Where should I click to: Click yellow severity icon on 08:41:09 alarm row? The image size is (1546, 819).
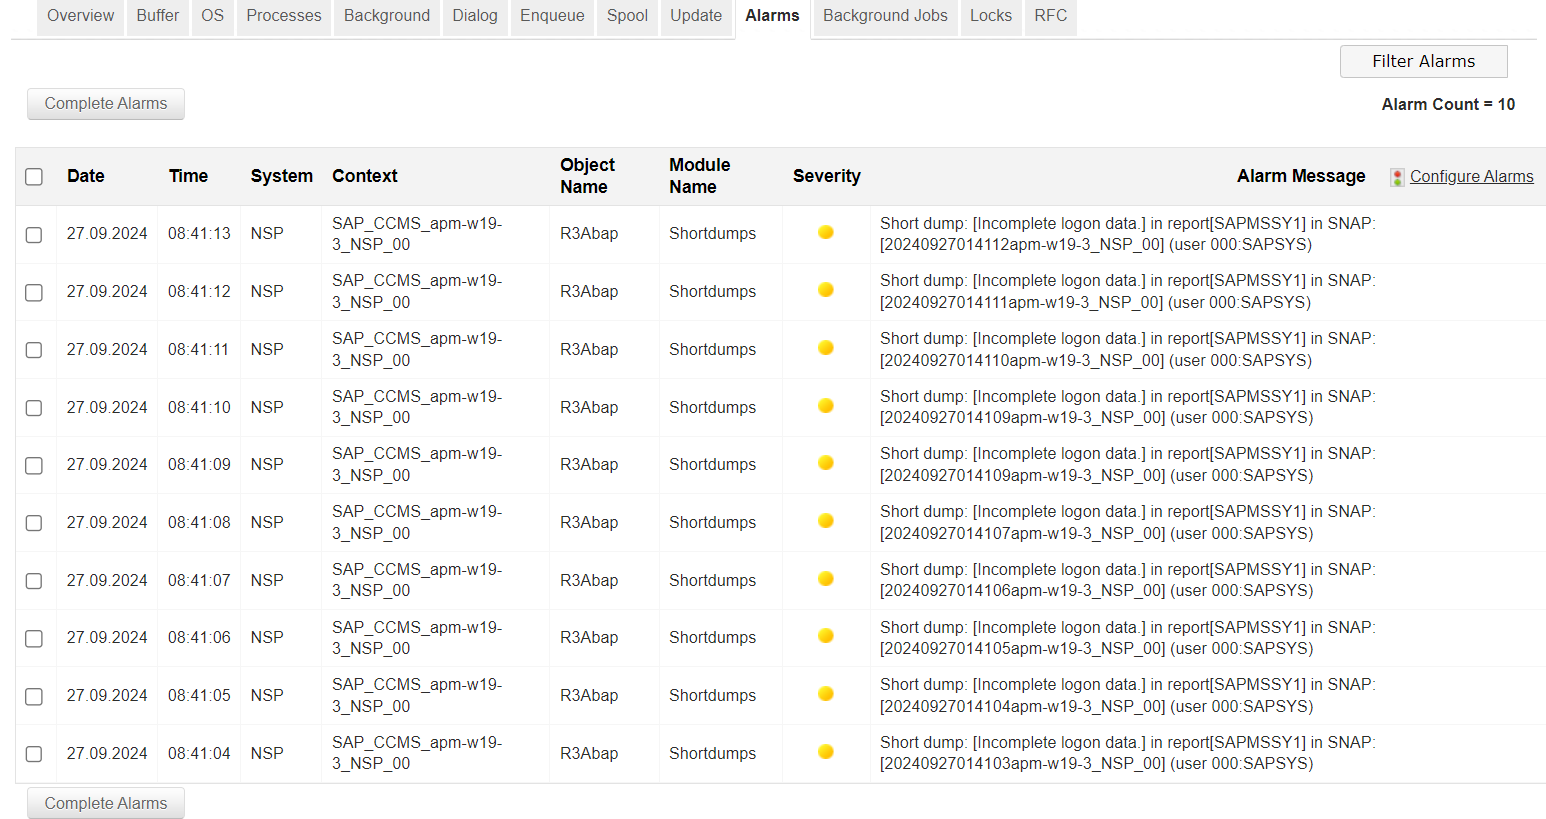tap(825, 462)
